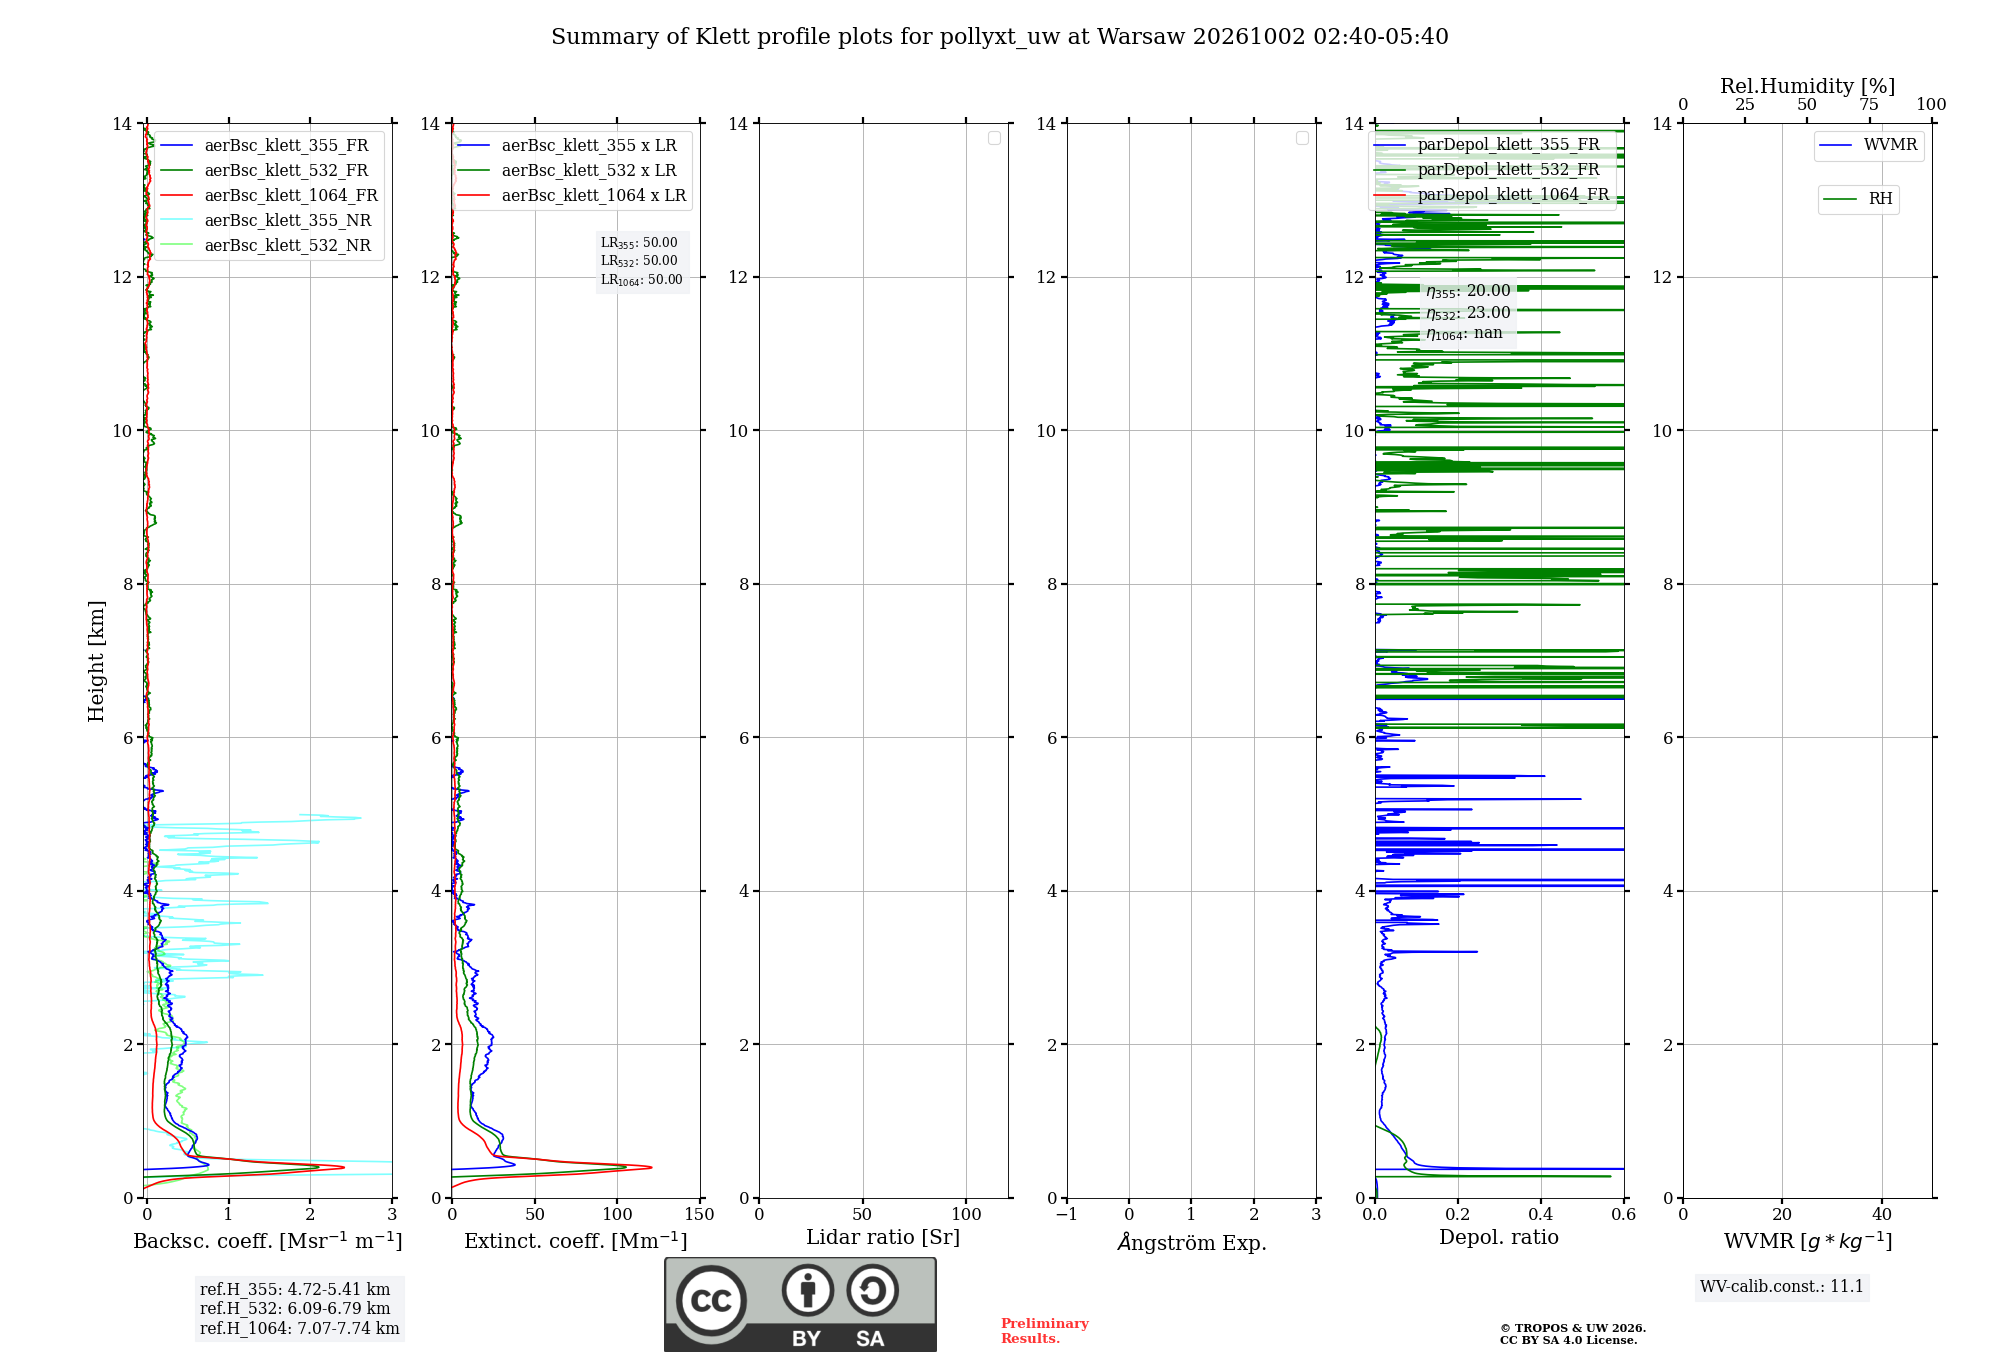Click the Creative Commons CC circle icon
The image size is (2000, 1360).
pos(711,1301)
